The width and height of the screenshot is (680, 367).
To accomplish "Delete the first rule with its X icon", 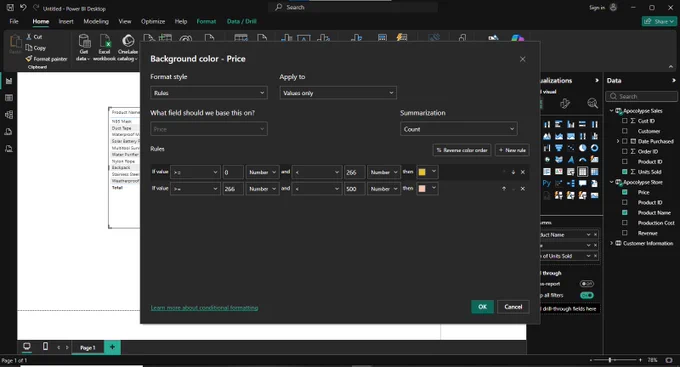I will 523,172.
